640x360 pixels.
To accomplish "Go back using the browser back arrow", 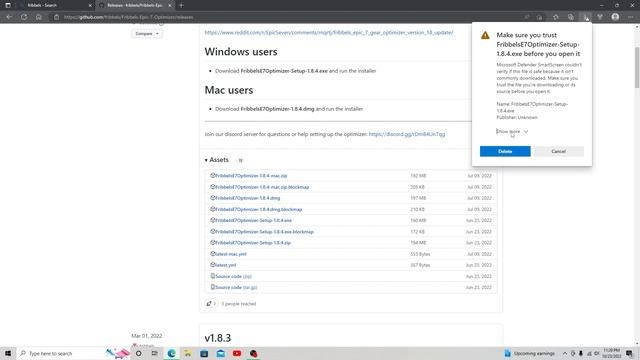I will (x=9, y=17).
